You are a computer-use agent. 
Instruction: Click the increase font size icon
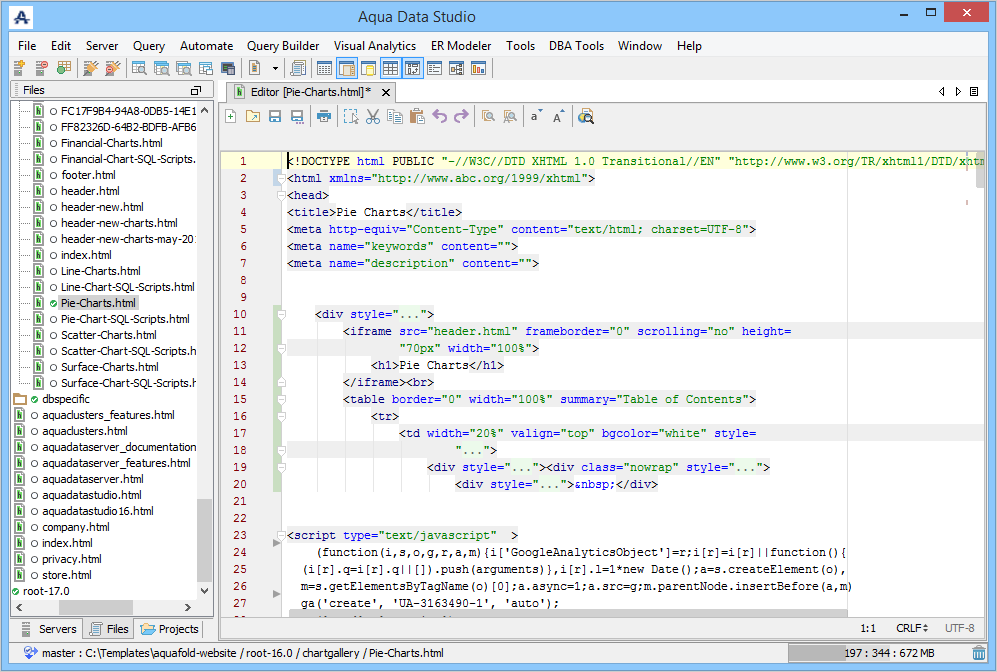(x=559, y=117)
